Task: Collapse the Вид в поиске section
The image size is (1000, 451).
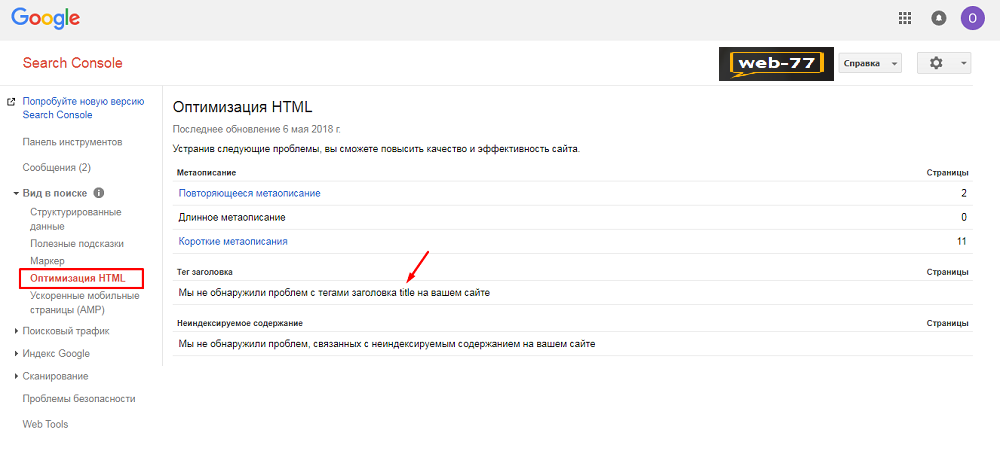Action: point(15,193)
